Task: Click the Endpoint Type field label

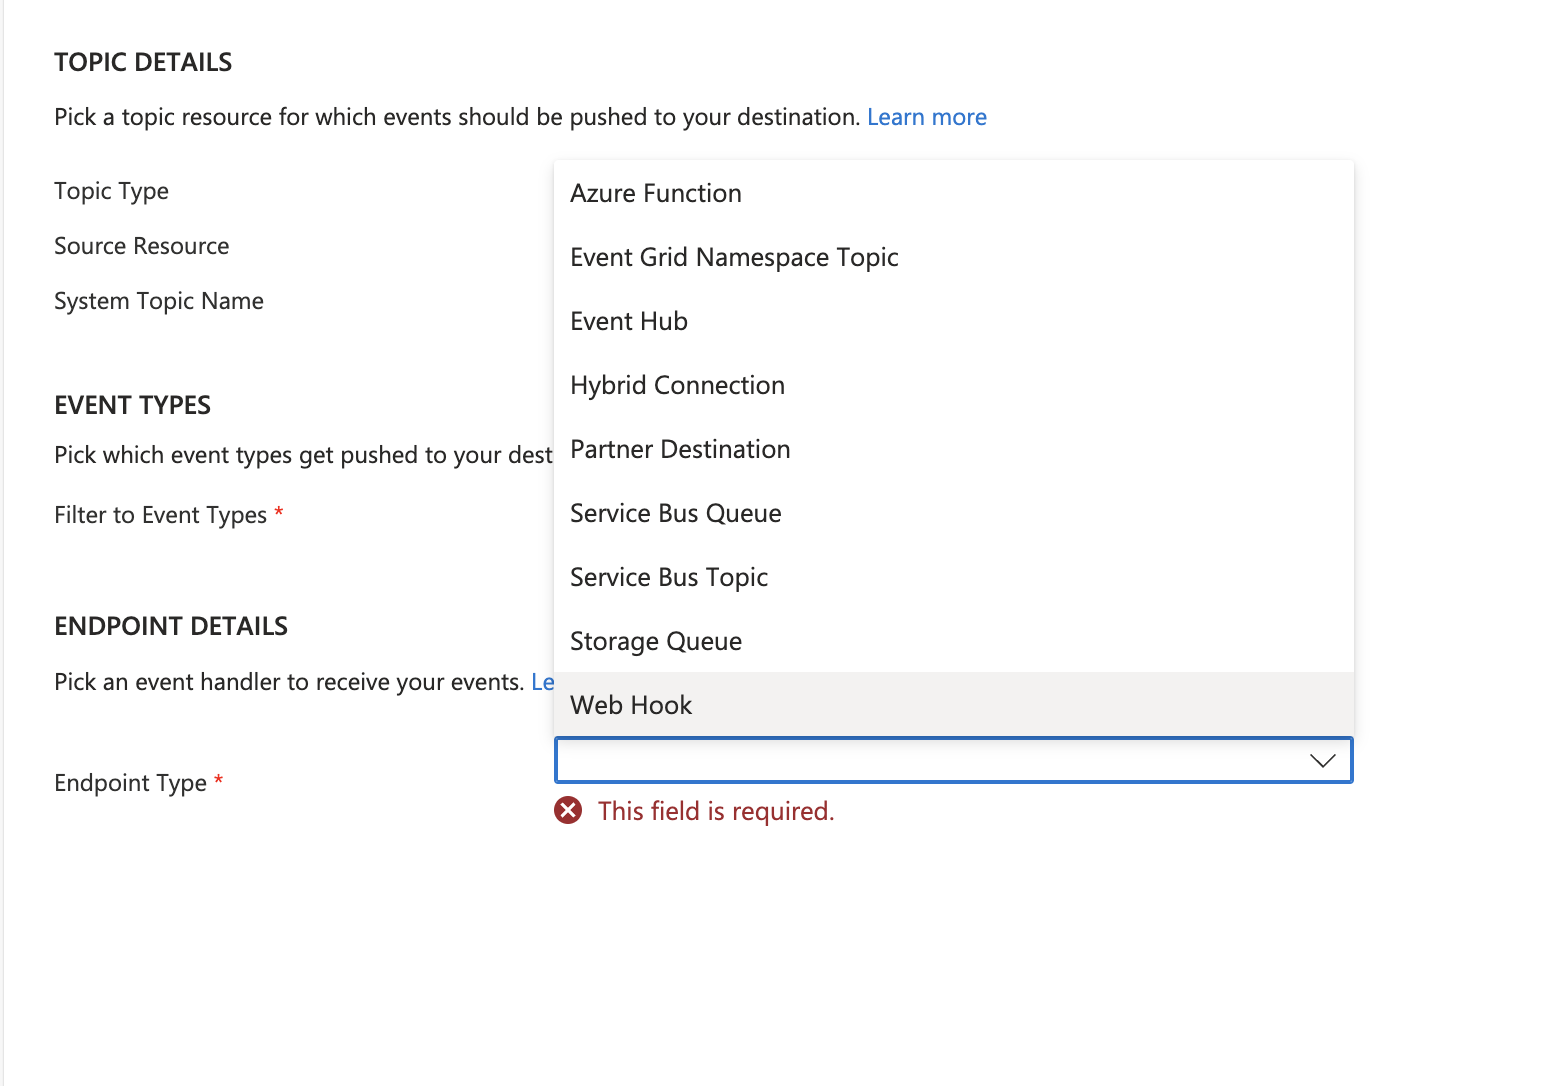Action: click(x=130, y=783)
